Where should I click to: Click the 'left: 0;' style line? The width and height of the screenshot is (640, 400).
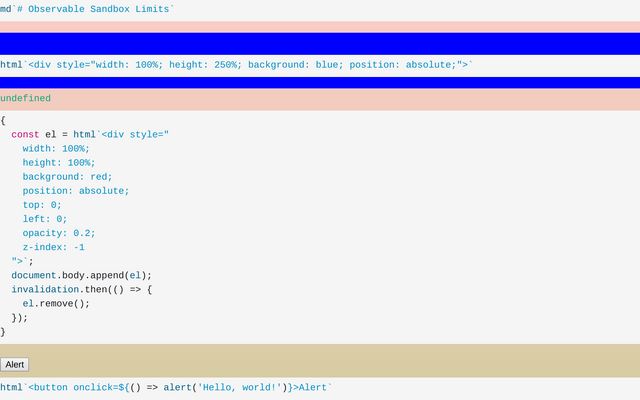tap(45, 219)
